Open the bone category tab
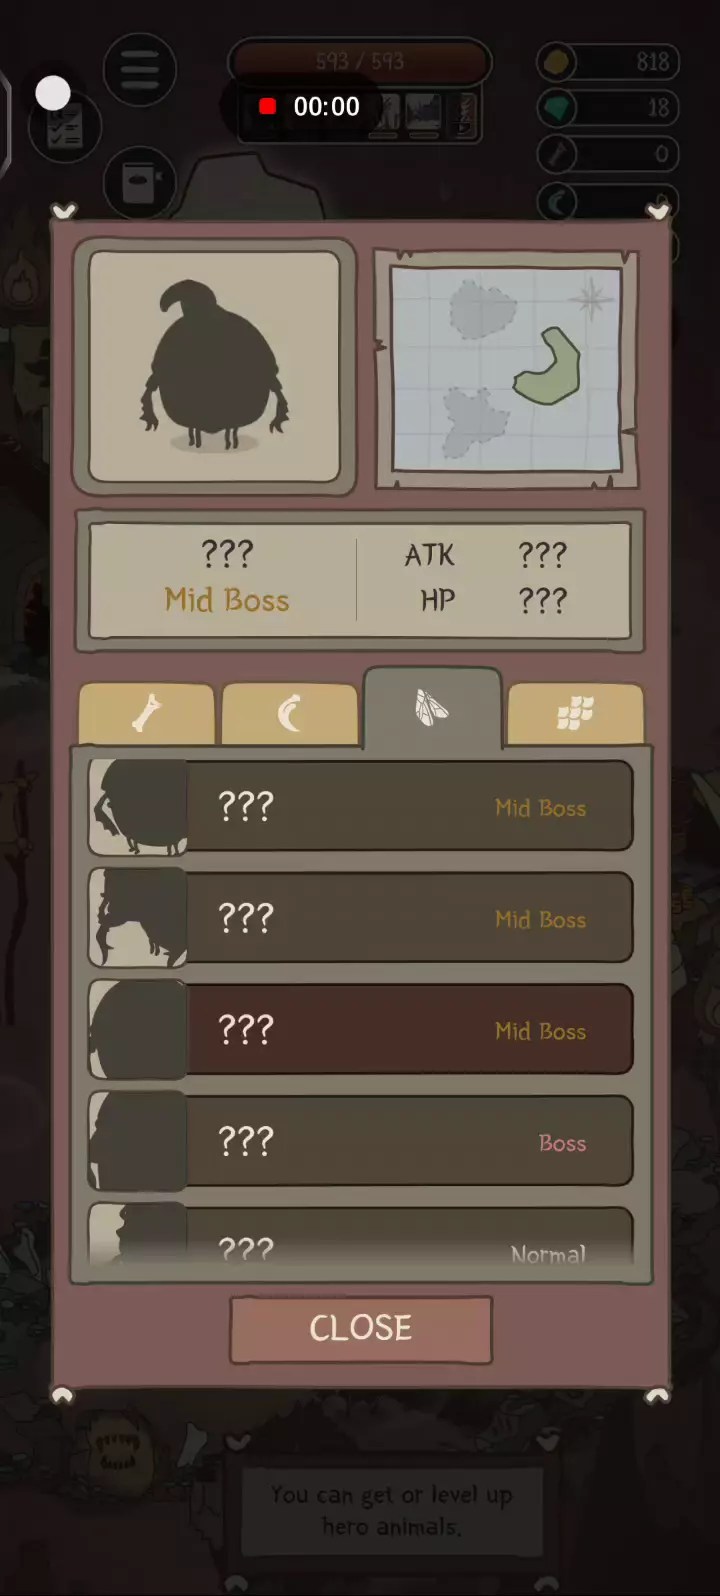Image resolution: width=720 pixels, height=1596 pixels. pos(146,714)
